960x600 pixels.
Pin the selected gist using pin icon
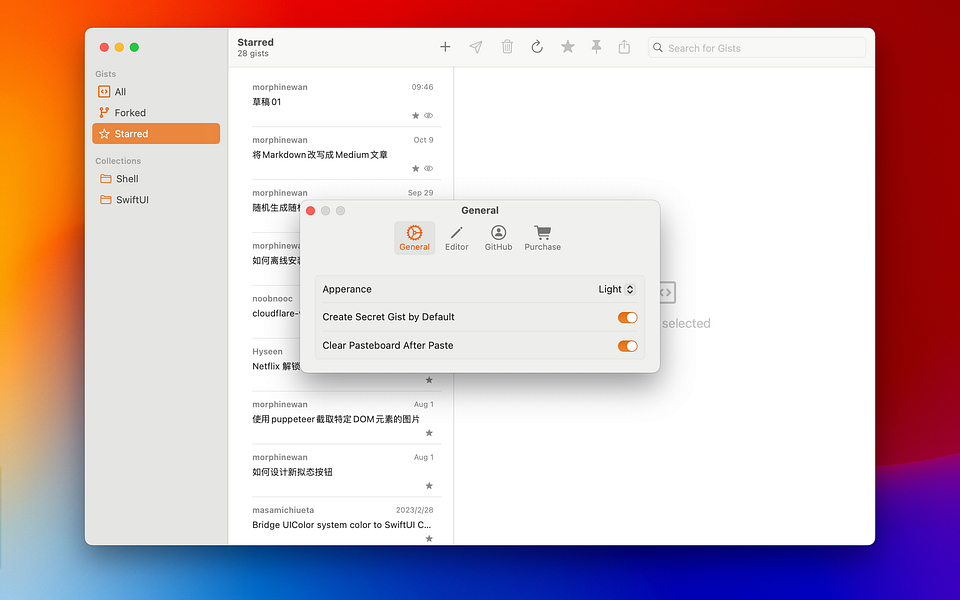[x=596, y=46]
